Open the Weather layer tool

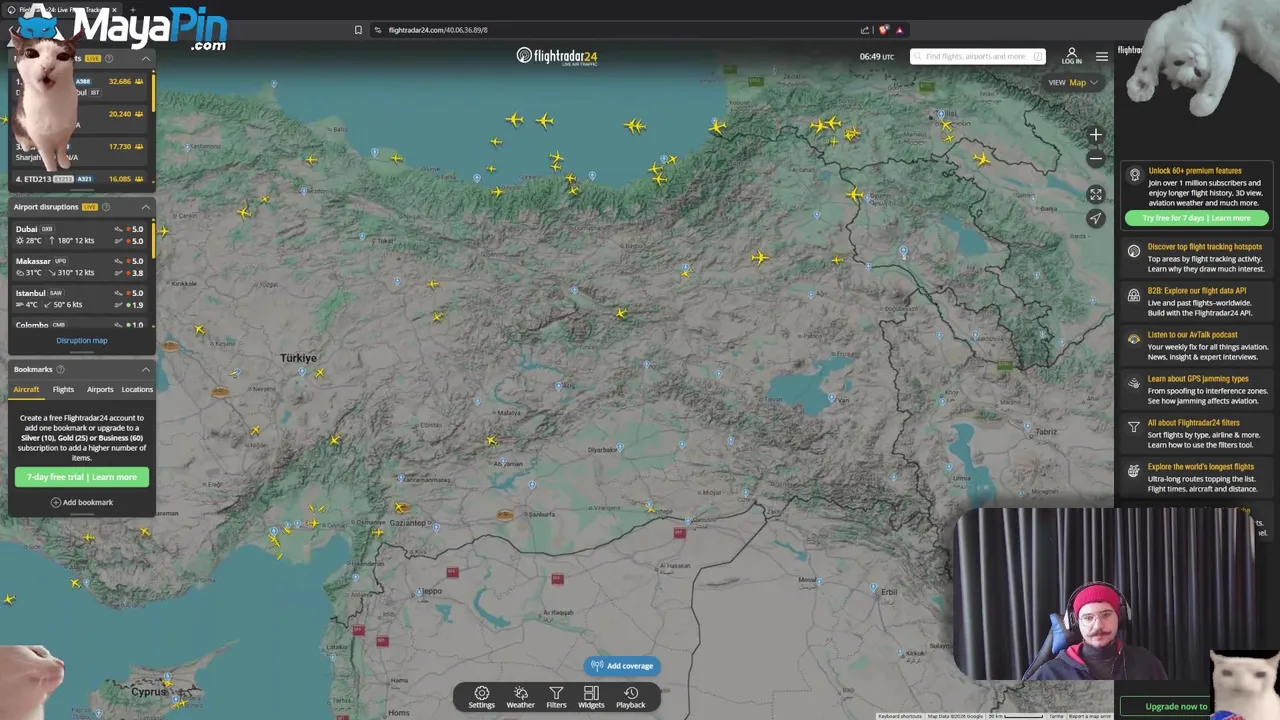(x=520, y=697)
